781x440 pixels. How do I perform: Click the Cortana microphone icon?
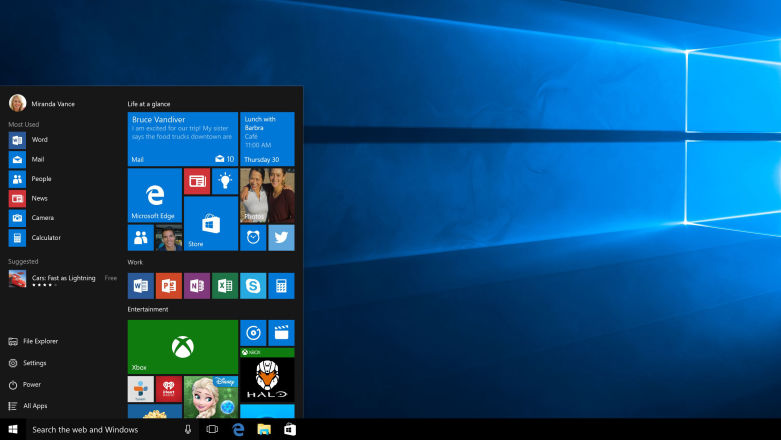click(187, 429)
